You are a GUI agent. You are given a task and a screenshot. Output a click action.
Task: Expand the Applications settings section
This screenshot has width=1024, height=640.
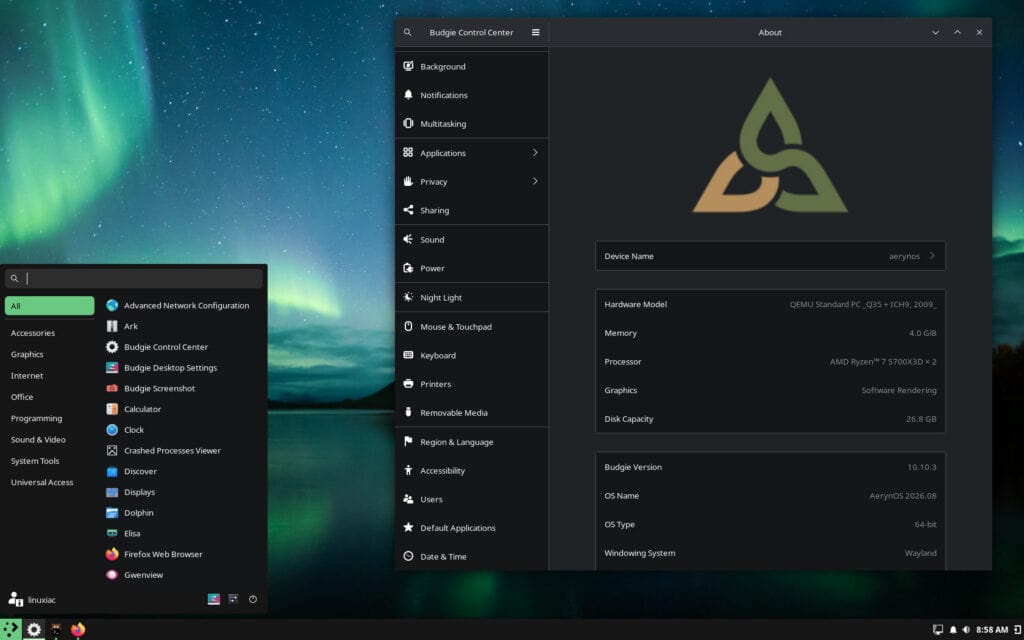472,153
